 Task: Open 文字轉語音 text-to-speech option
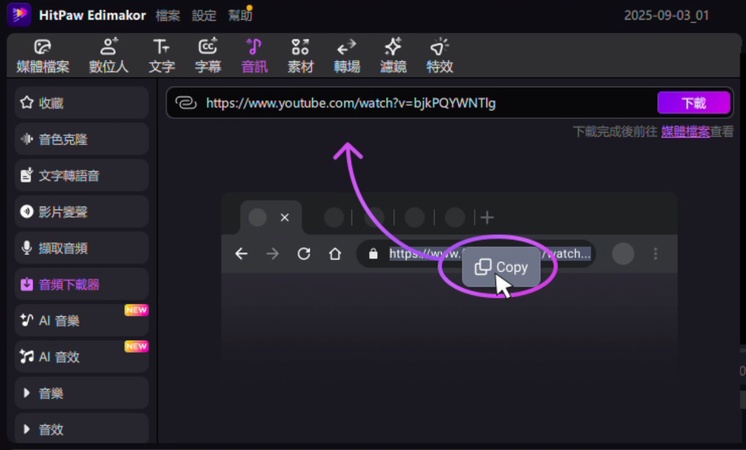(x=82, y=175)
